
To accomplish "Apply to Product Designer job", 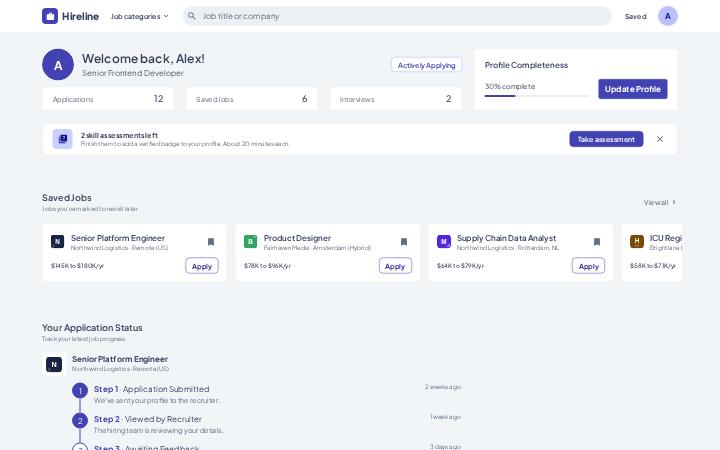I will 395,266.
